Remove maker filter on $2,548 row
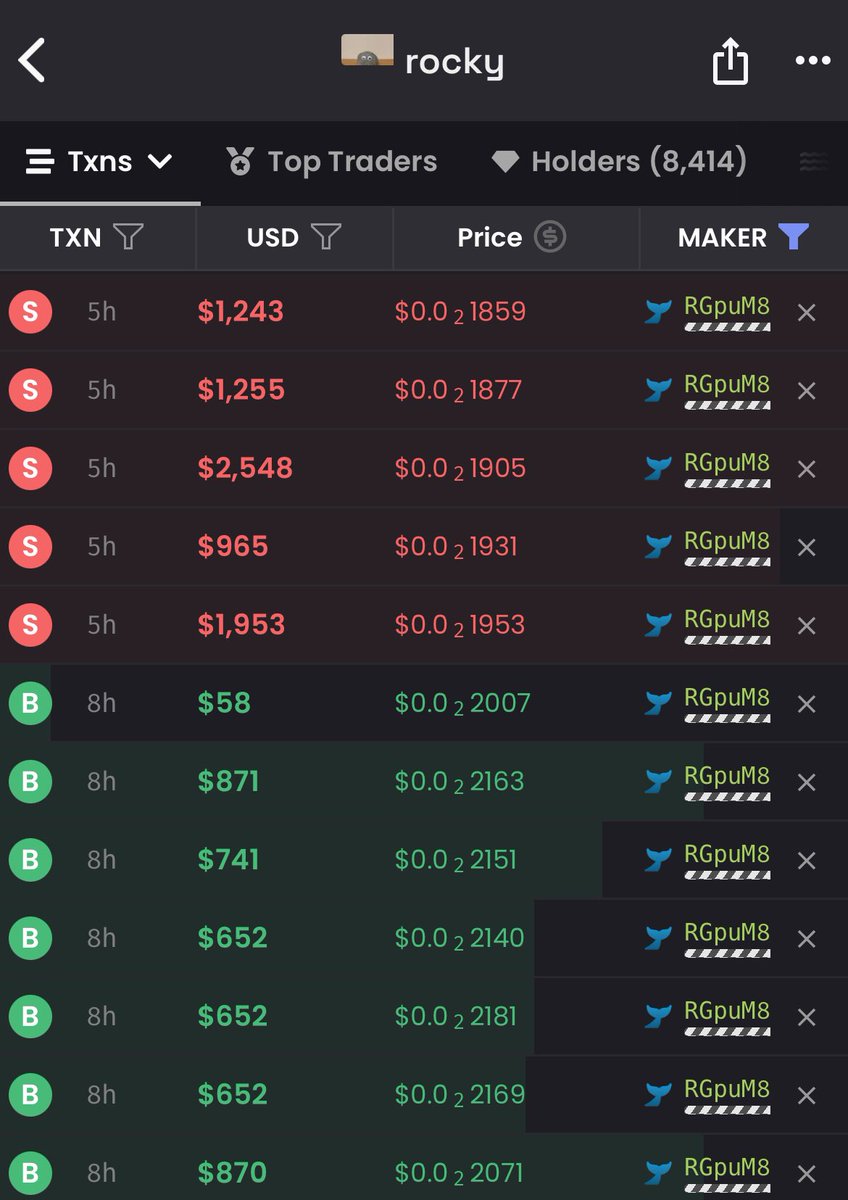 click(807, 469)
